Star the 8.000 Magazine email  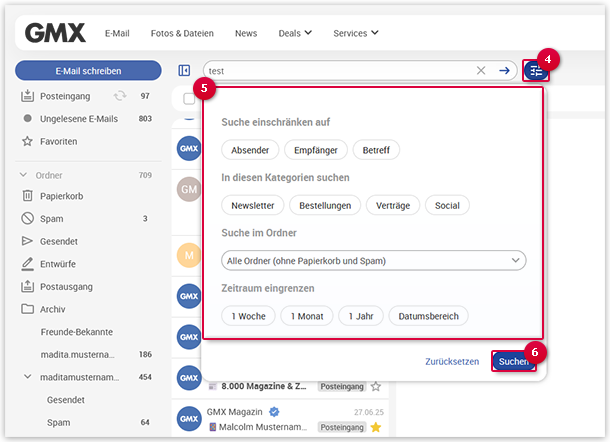(x=376, y=386)
